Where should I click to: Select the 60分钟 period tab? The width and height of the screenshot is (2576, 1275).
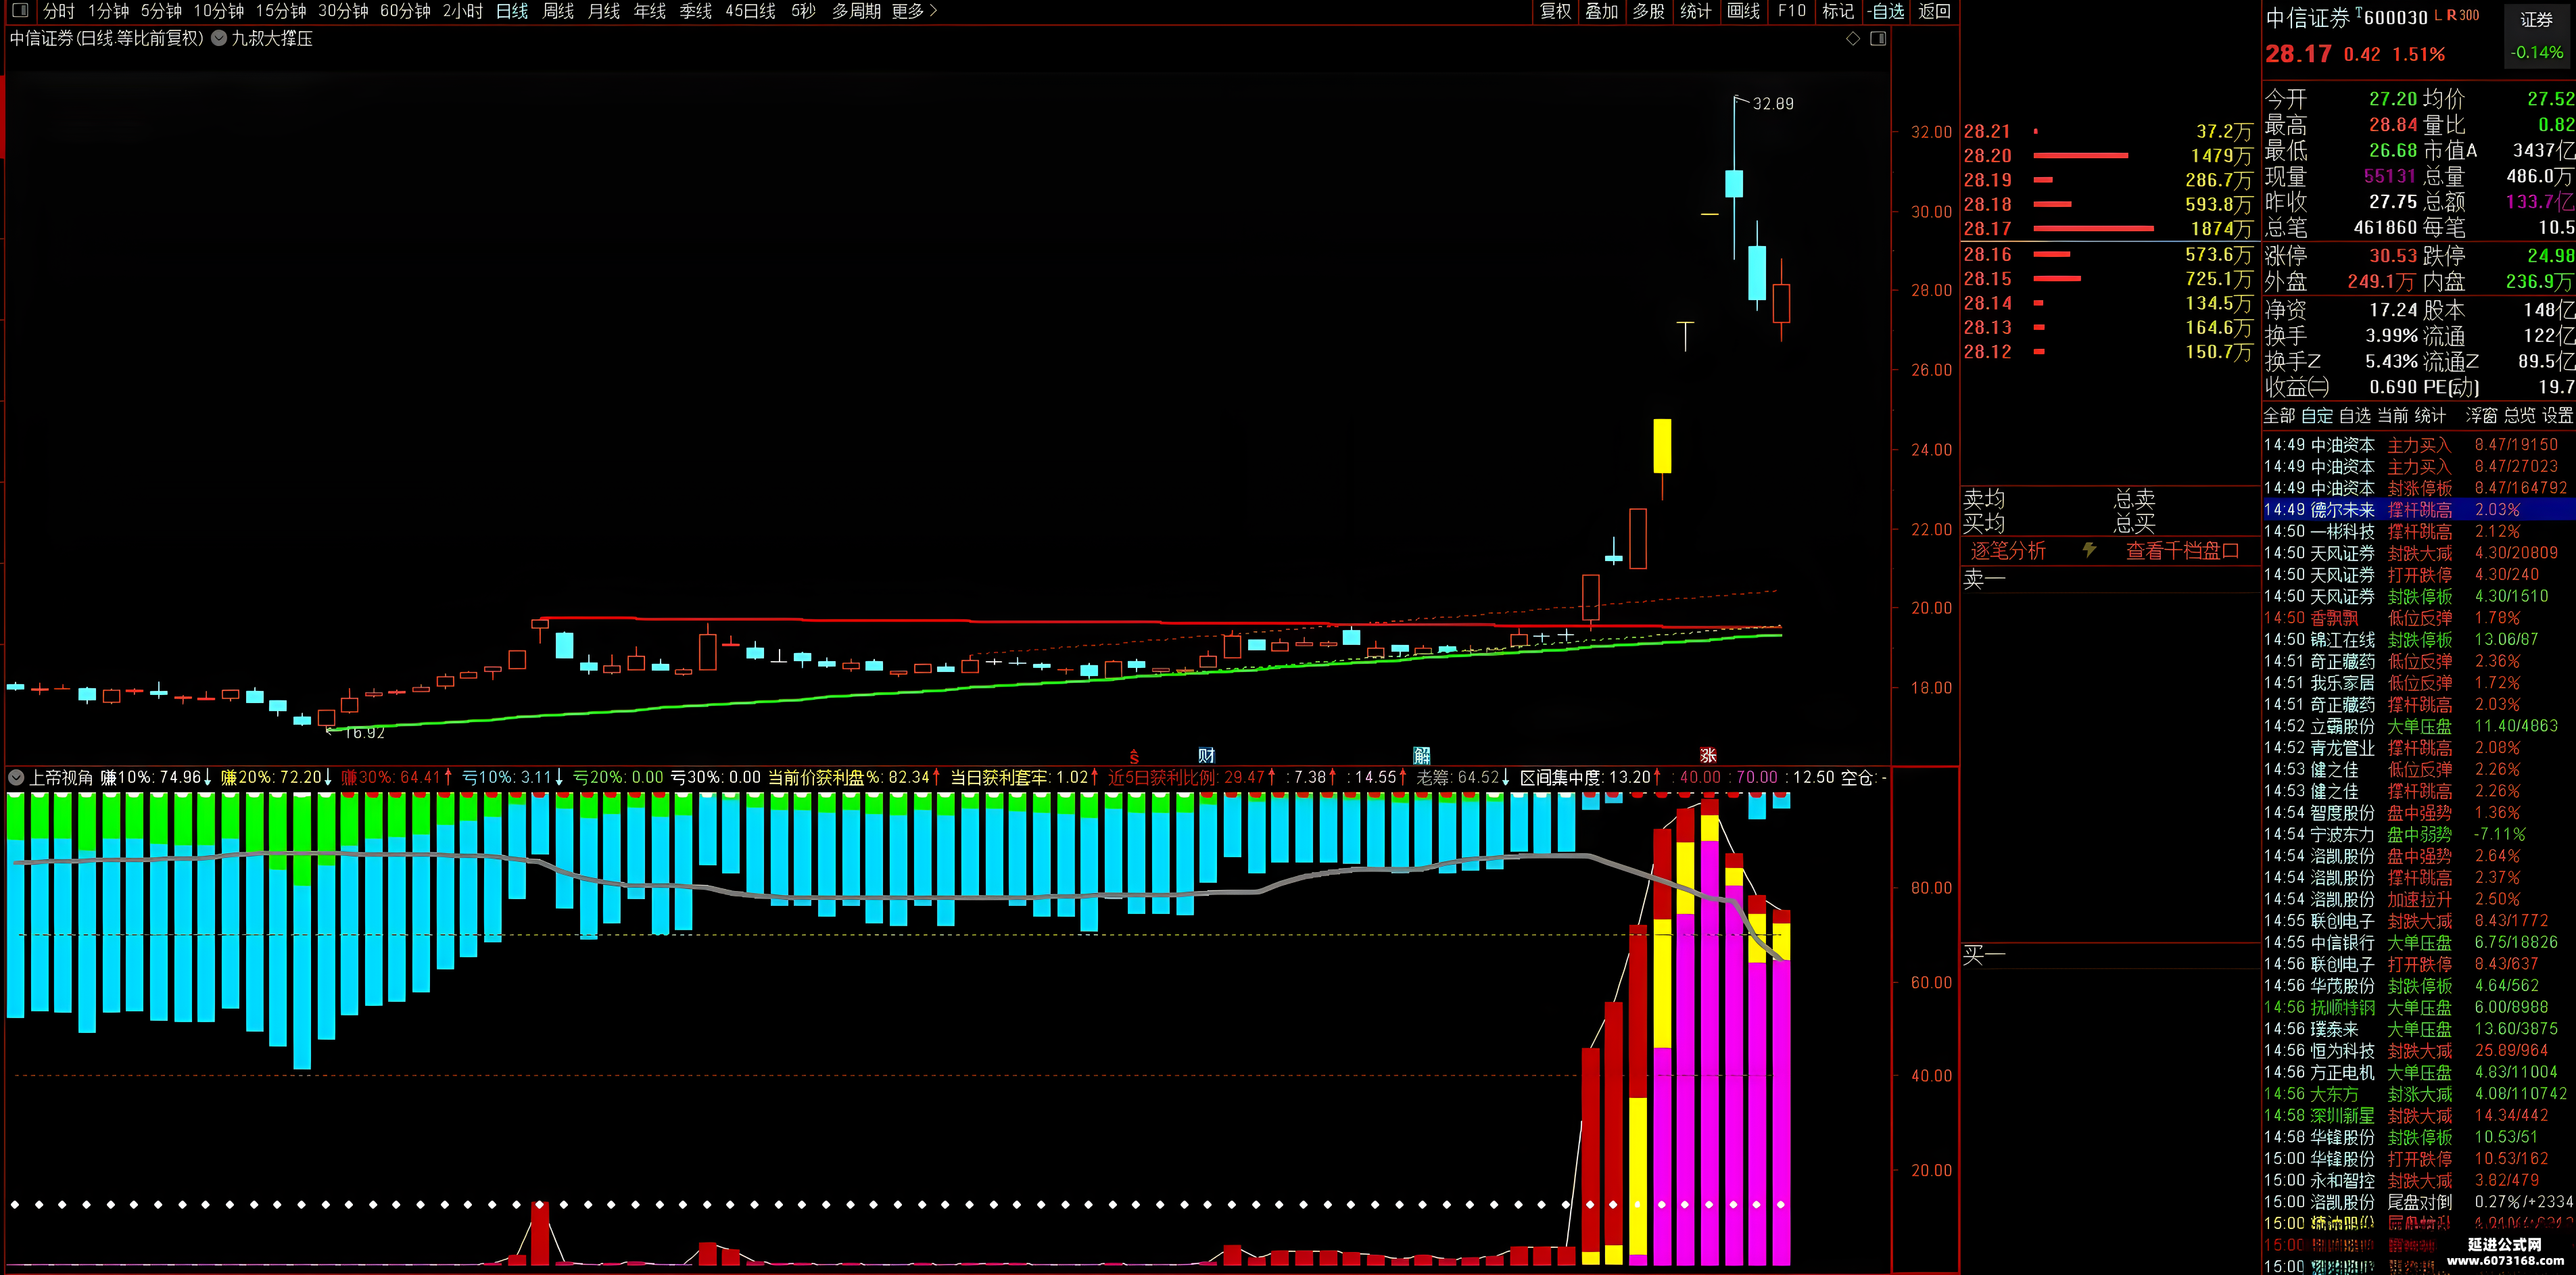click(x=405, y=11)
